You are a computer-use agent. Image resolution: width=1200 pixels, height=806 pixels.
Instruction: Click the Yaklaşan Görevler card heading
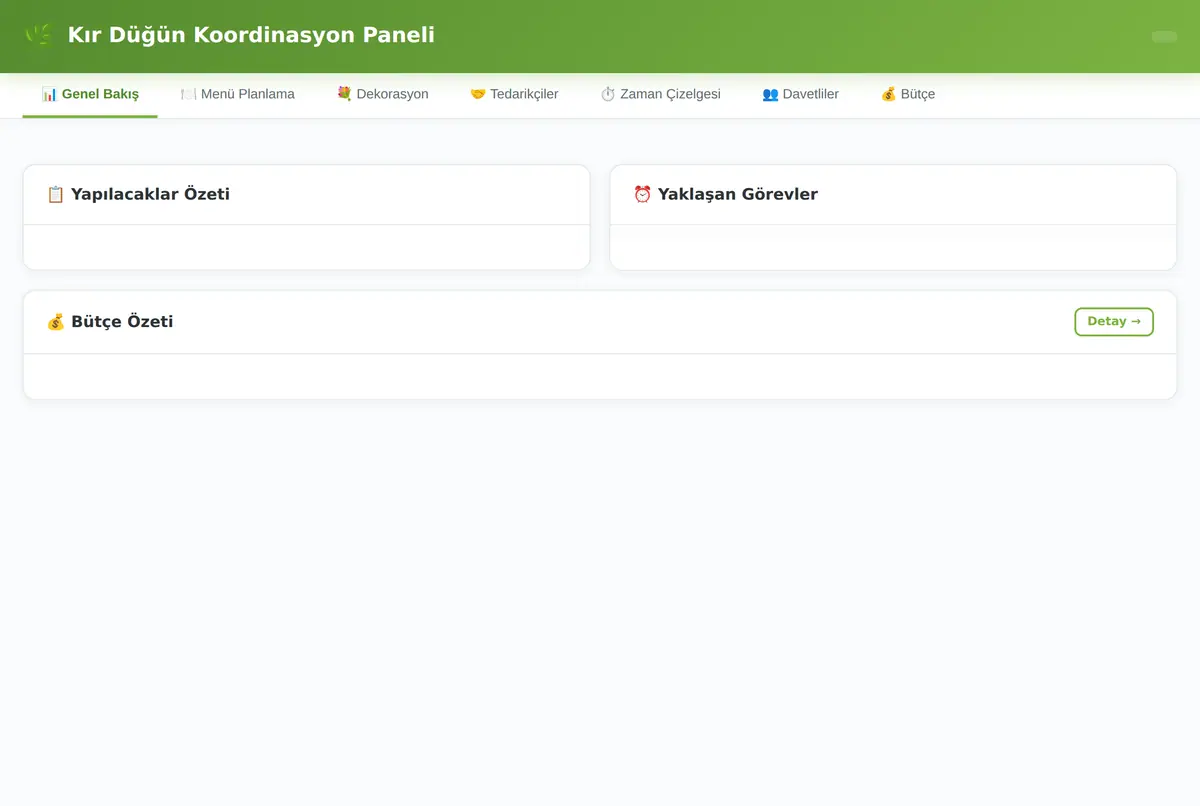[725, 194]
